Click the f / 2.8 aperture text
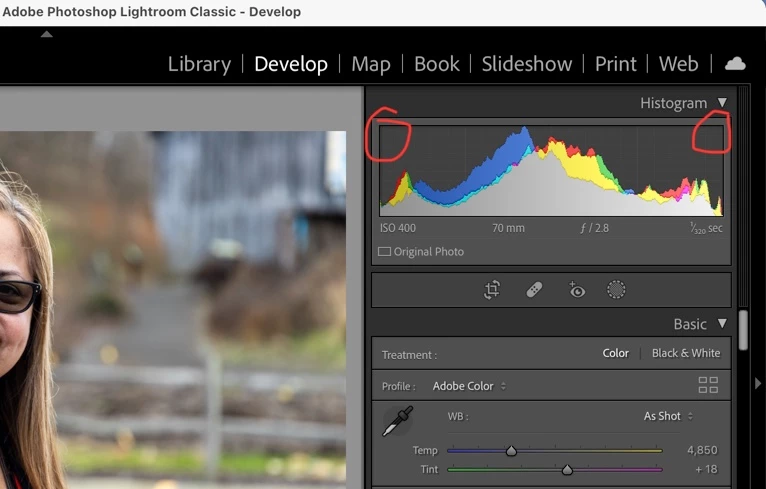The image size is (766, 489). 595,228
